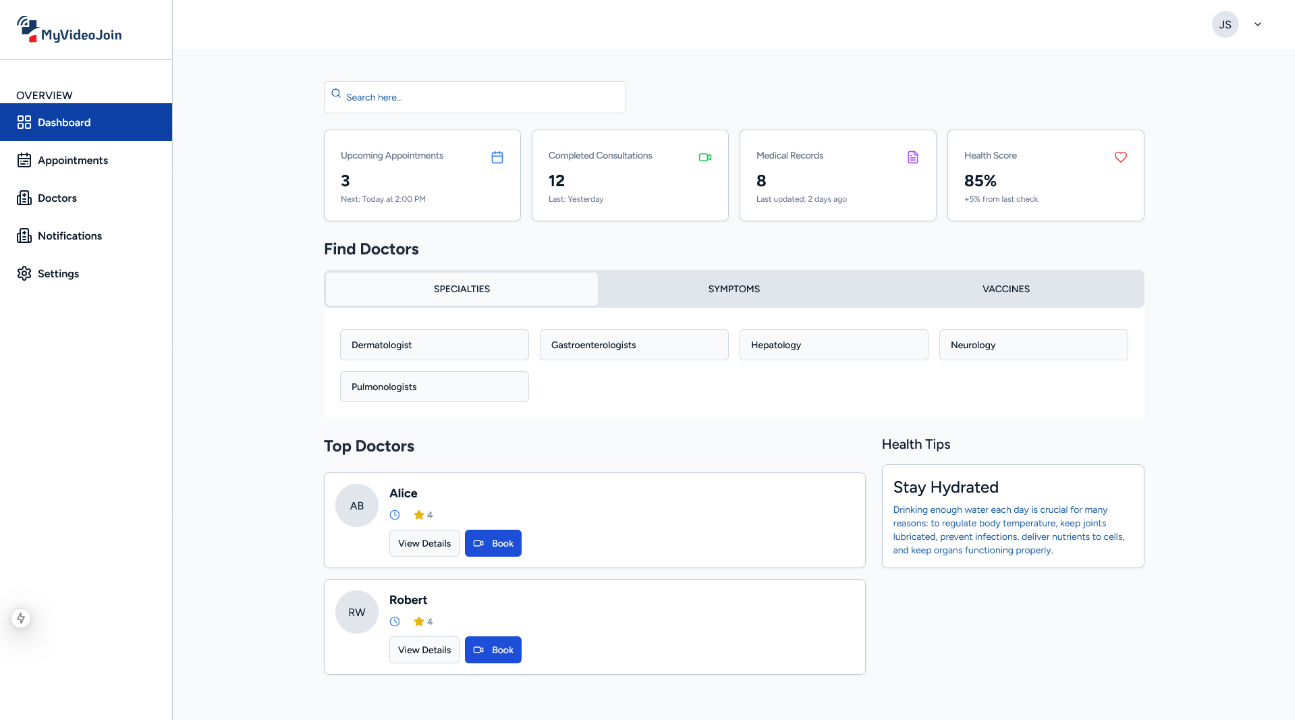Click the 'Last: Yesterday' text
1295x720 pixels.
pos(576,199)
